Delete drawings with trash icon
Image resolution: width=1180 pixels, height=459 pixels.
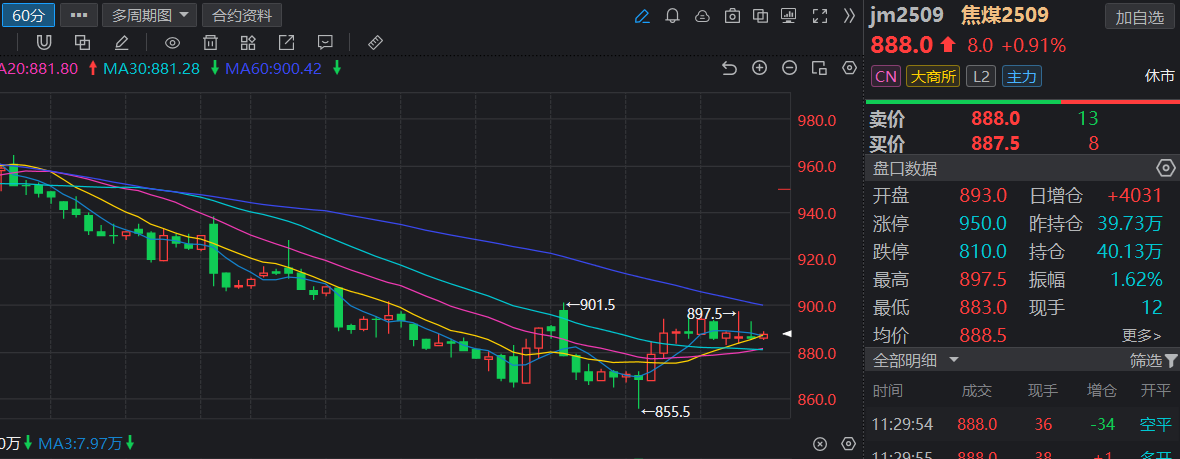[211, 42]
